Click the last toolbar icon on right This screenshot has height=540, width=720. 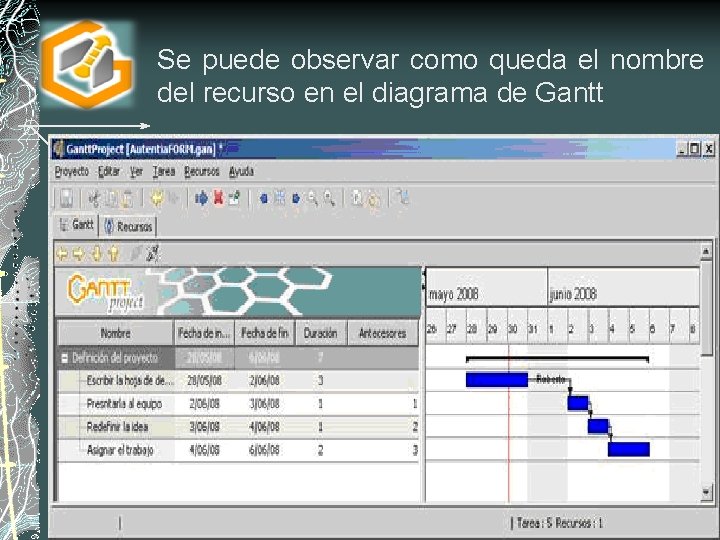click(x=403, y=197)
